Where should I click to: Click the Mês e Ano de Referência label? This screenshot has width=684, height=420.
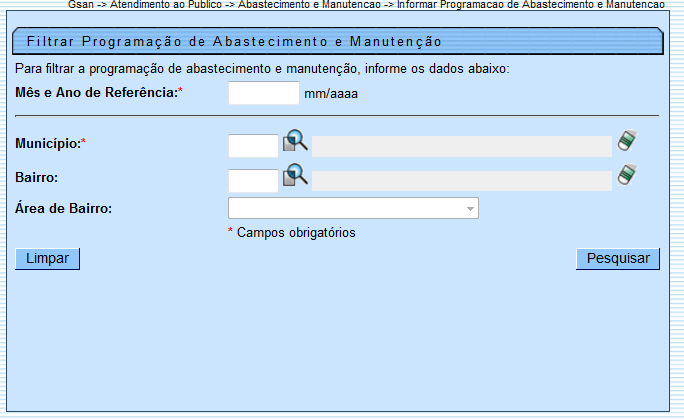click(99, 93)
